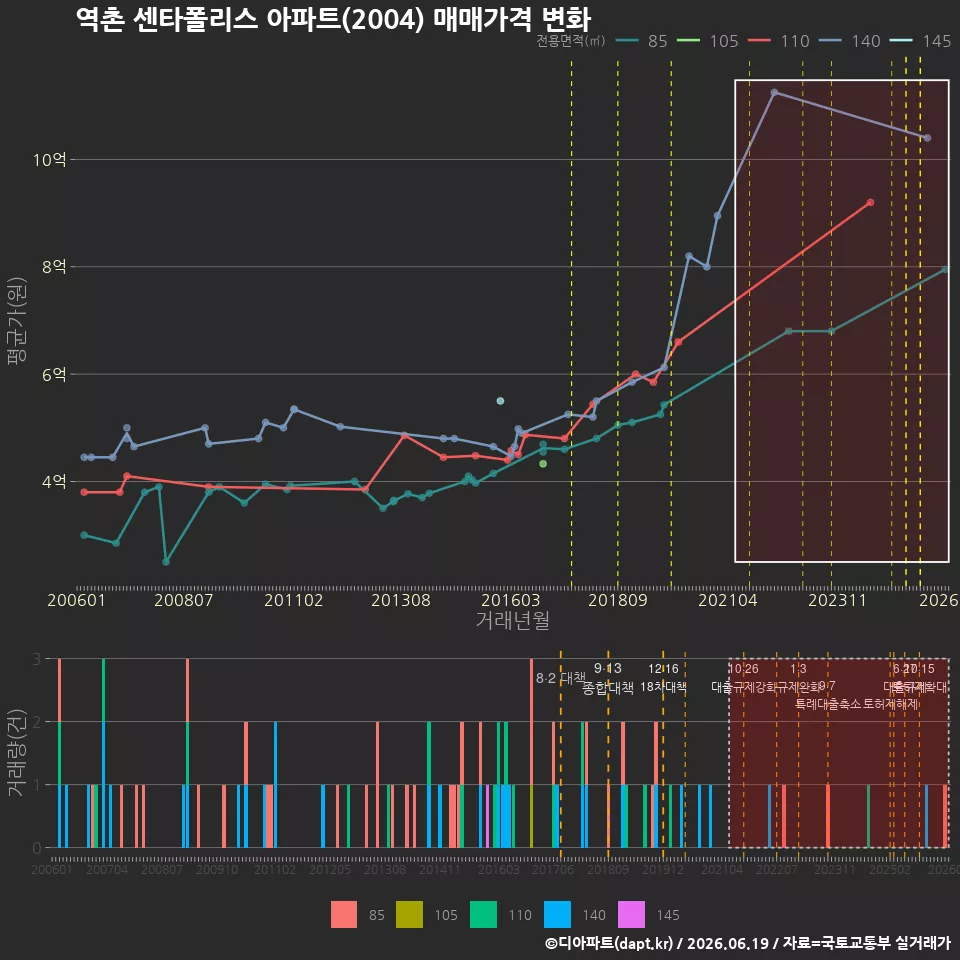The image size is (960, 960).
Task: Click the 202207 label on volume chart
Action: click(x=777, y=869)
